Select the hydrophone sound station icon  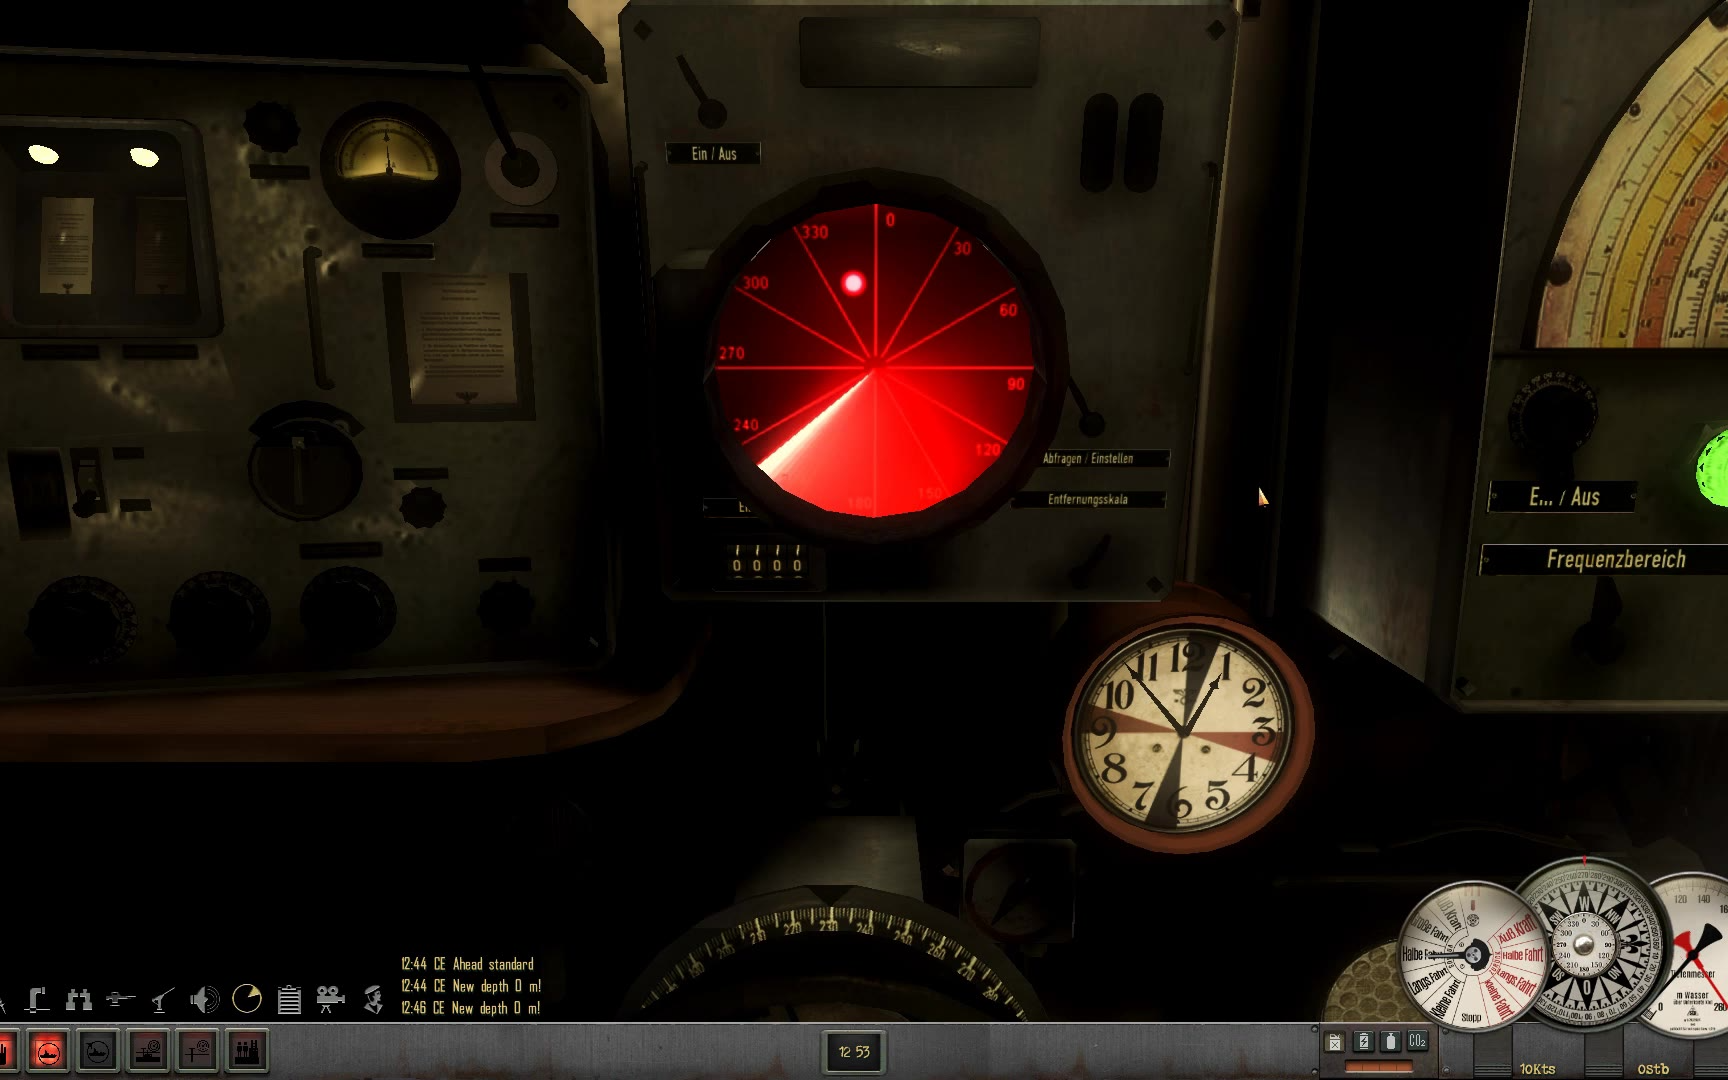coord(204,999)
